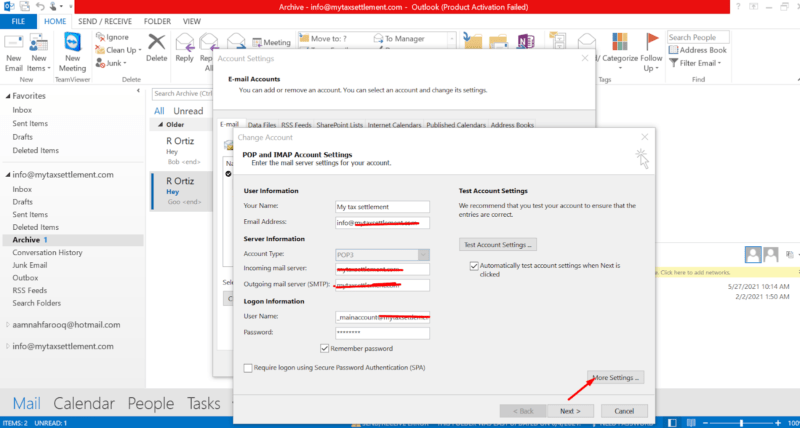Show Unread messages filter
800x428 pixels.
[188, 111]
